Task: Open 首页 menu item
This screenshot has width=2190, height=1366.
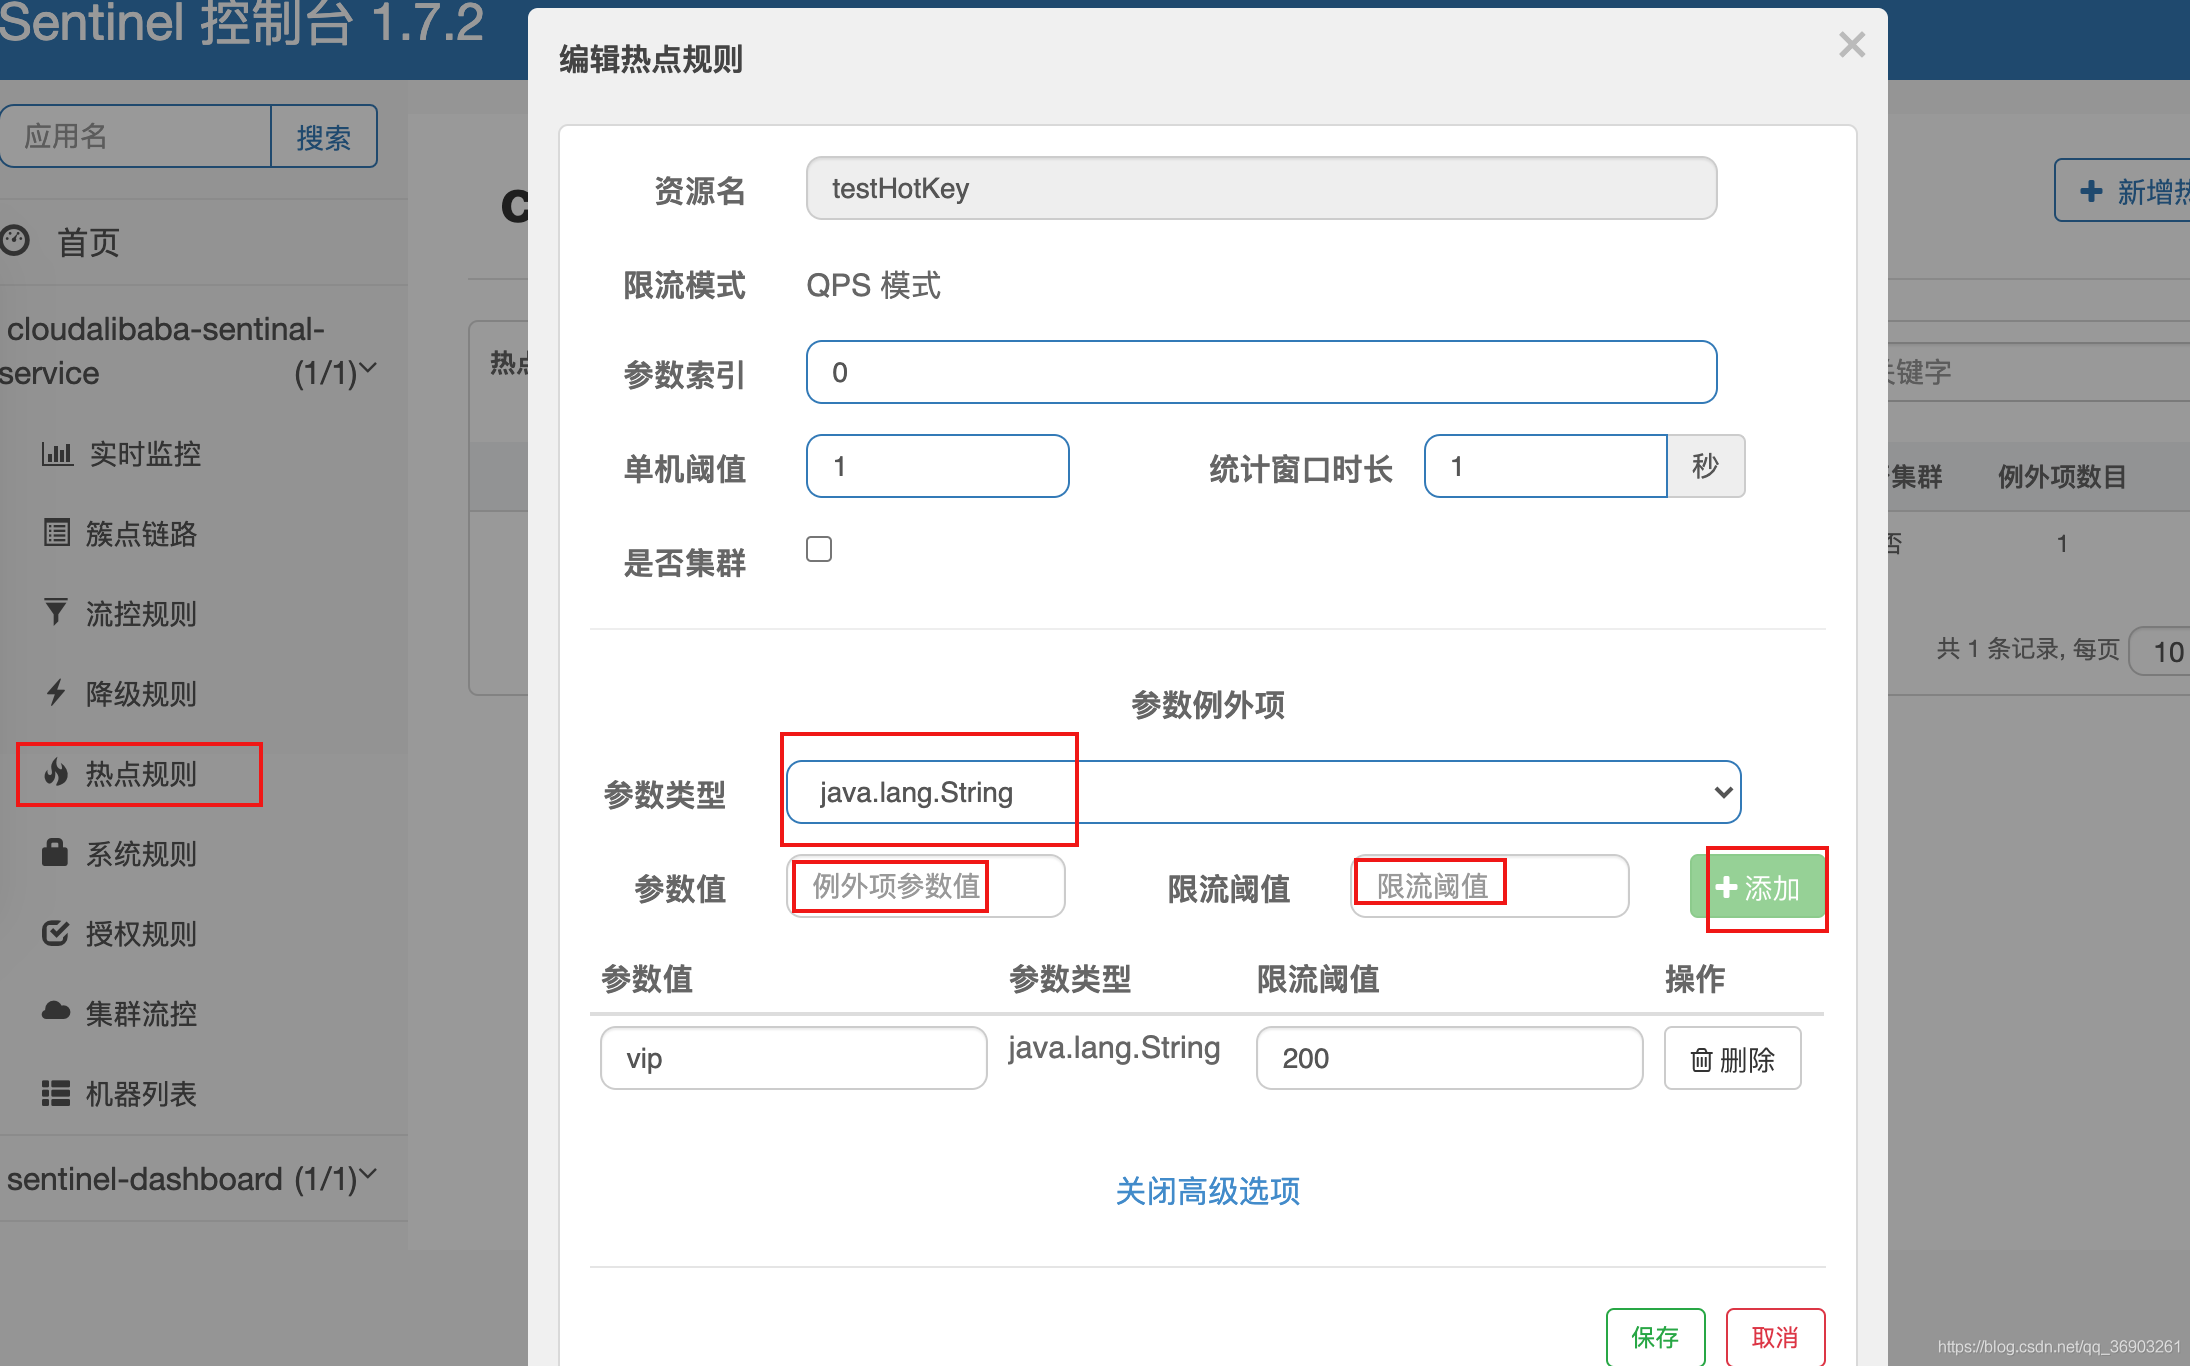Action: [x=88, y=242]
